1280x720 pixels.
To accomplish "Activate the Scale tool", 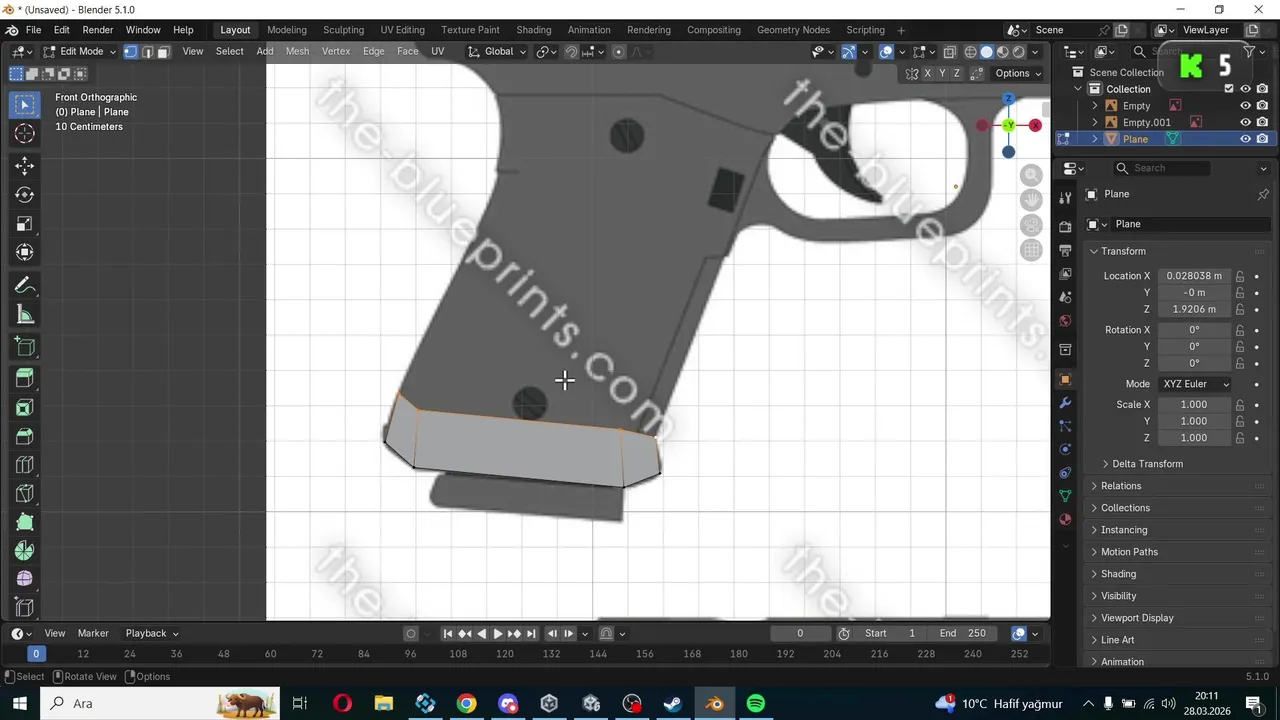I will pyautogui.click(x=25, y=224).
